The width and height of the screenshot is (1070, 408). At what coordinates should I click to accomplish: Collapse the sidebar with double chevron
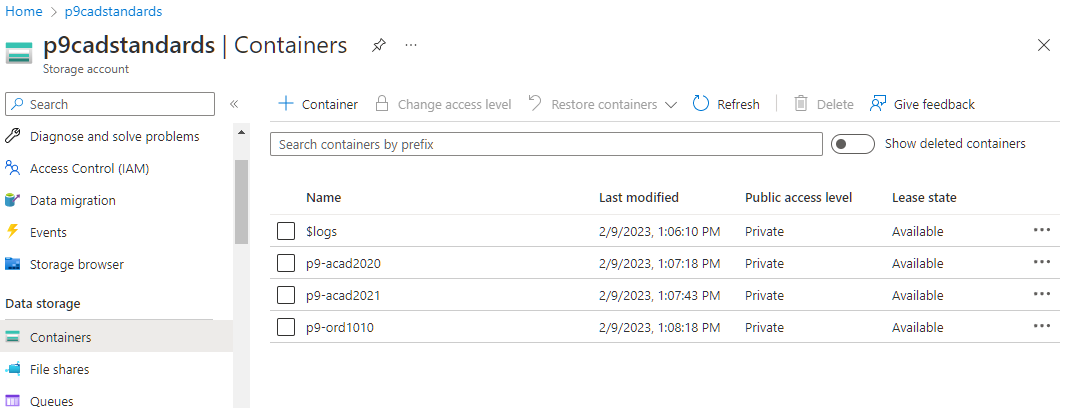[x=234, y=104]
